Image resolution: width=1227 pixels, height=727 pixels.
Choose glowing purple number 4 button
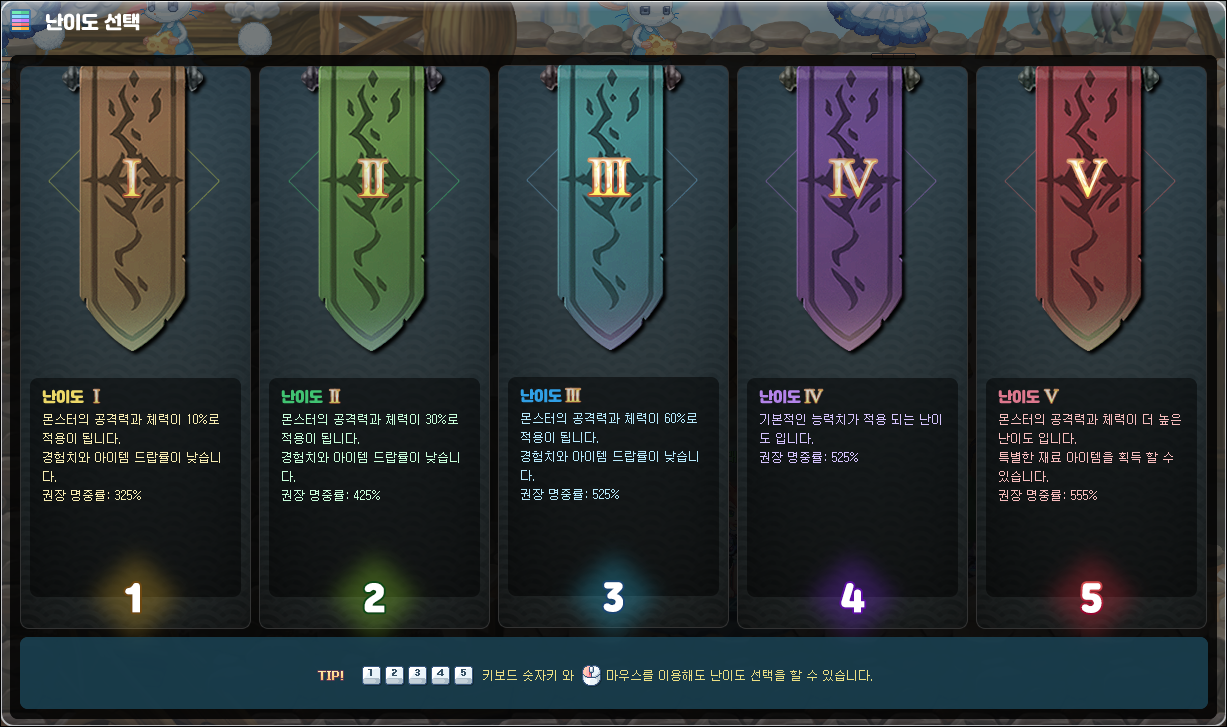pyautogui.click(x=852, y=598)
